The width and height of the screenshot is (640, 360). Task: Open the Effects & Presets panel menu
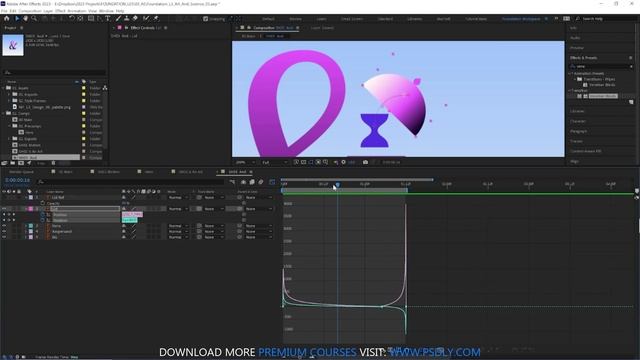click(x=631, y=58)
